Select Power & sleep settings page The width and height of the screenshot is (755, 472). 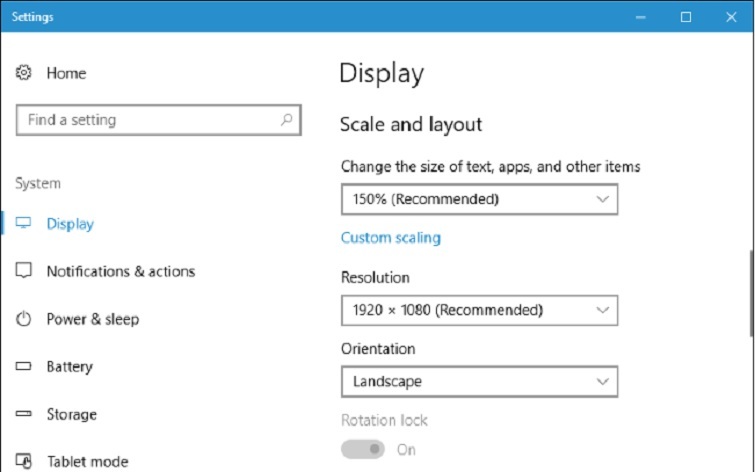click(x=92, y=319)
